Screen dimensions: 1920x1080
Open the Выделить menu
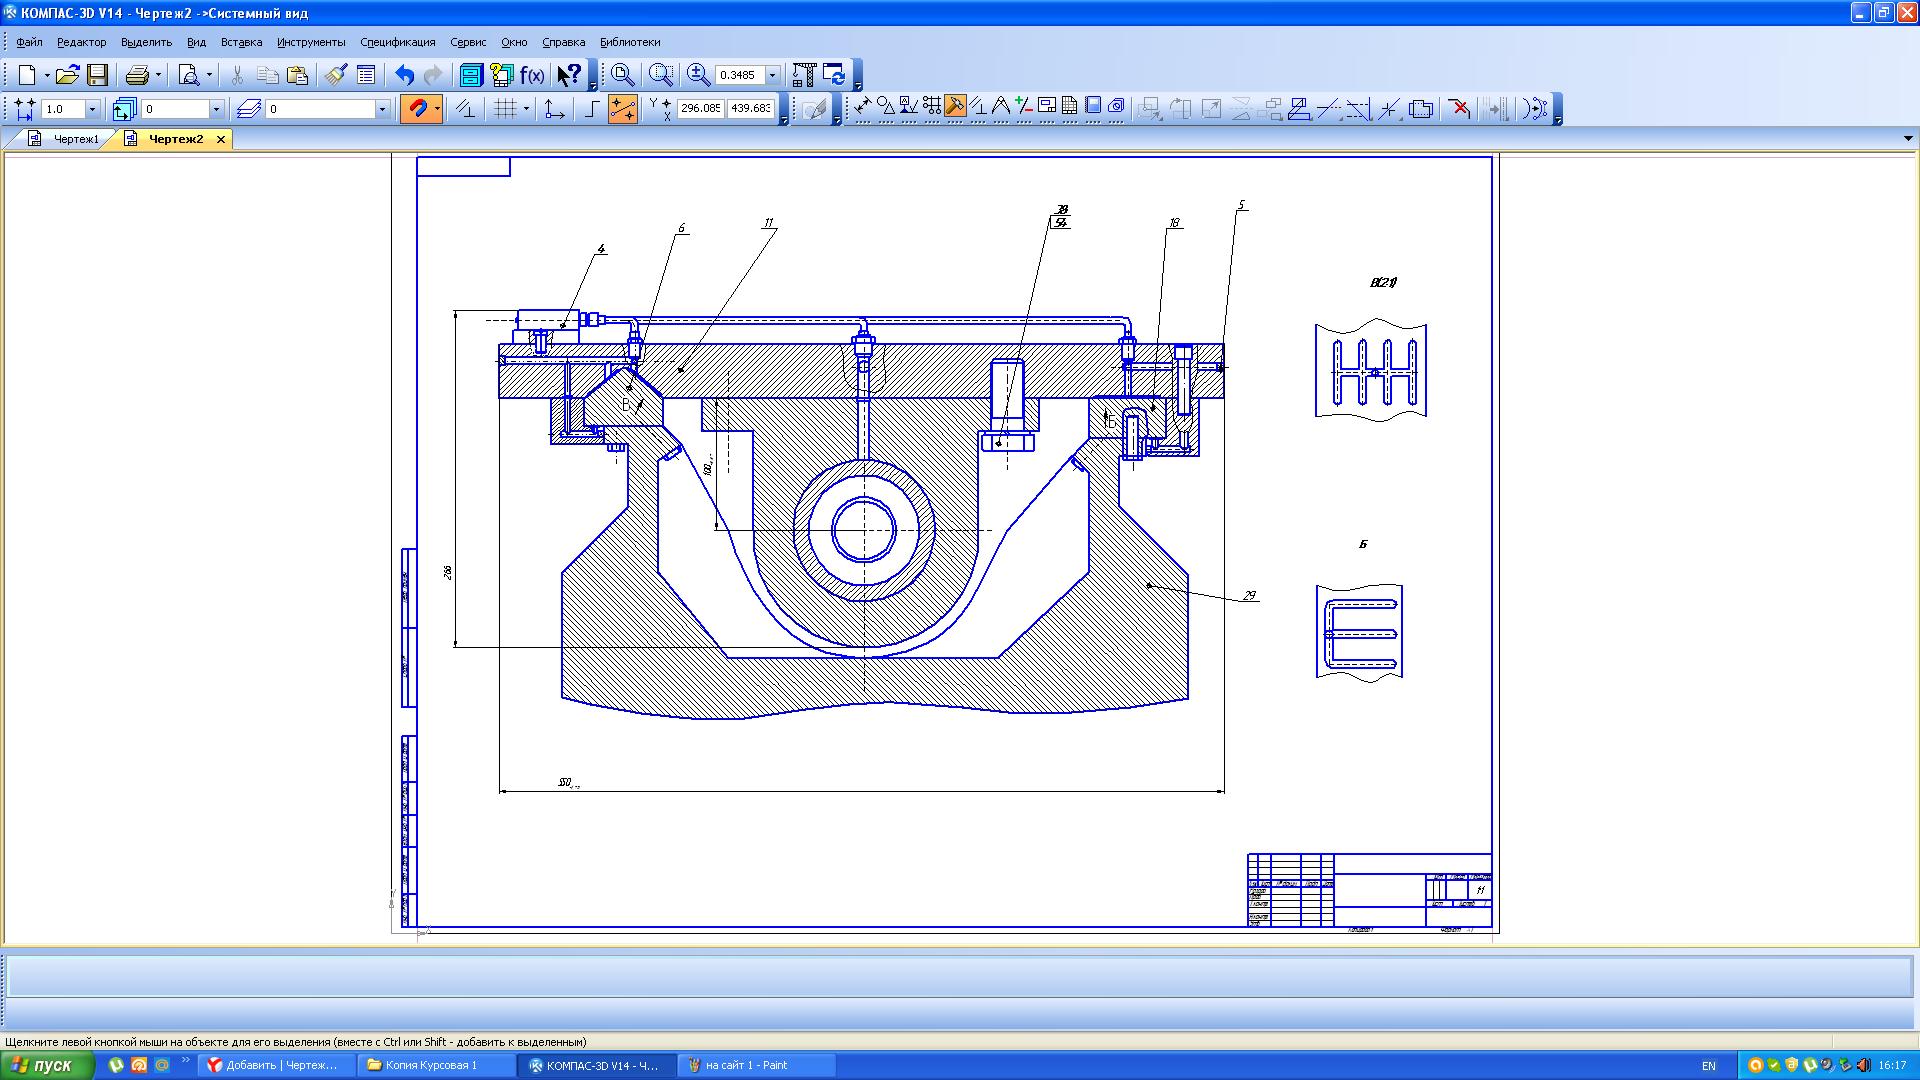[146, 42]
